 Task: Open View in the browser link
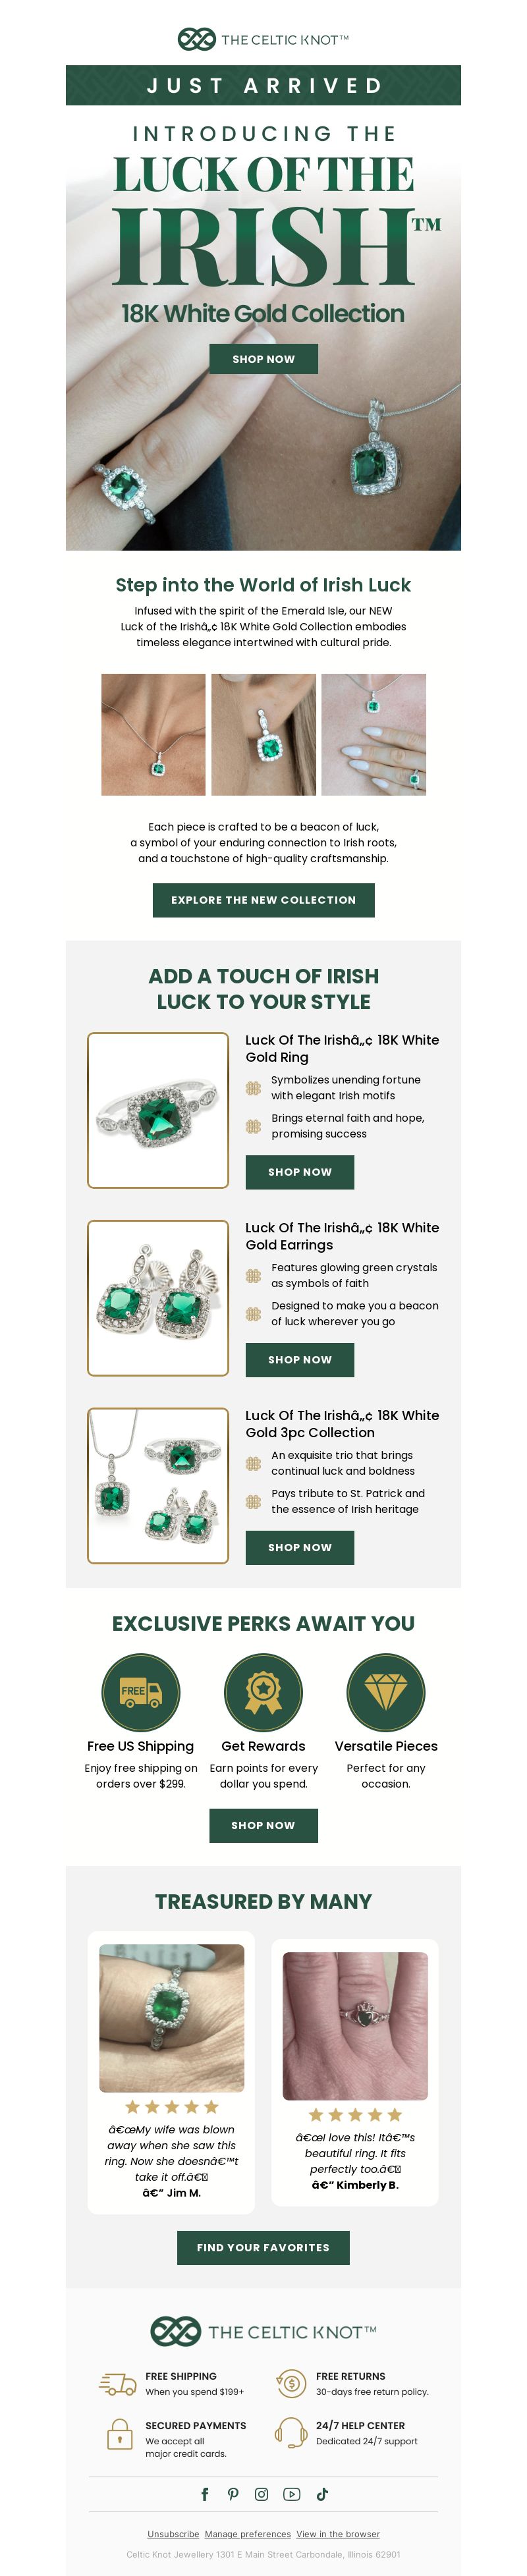(338, 2534)
